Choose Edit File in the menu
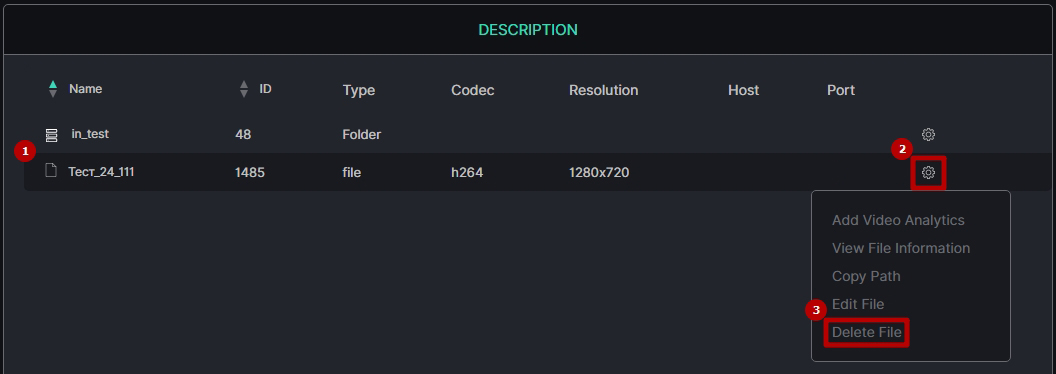The height and width of the screenshot is (374, 1056). pos(857,304)
